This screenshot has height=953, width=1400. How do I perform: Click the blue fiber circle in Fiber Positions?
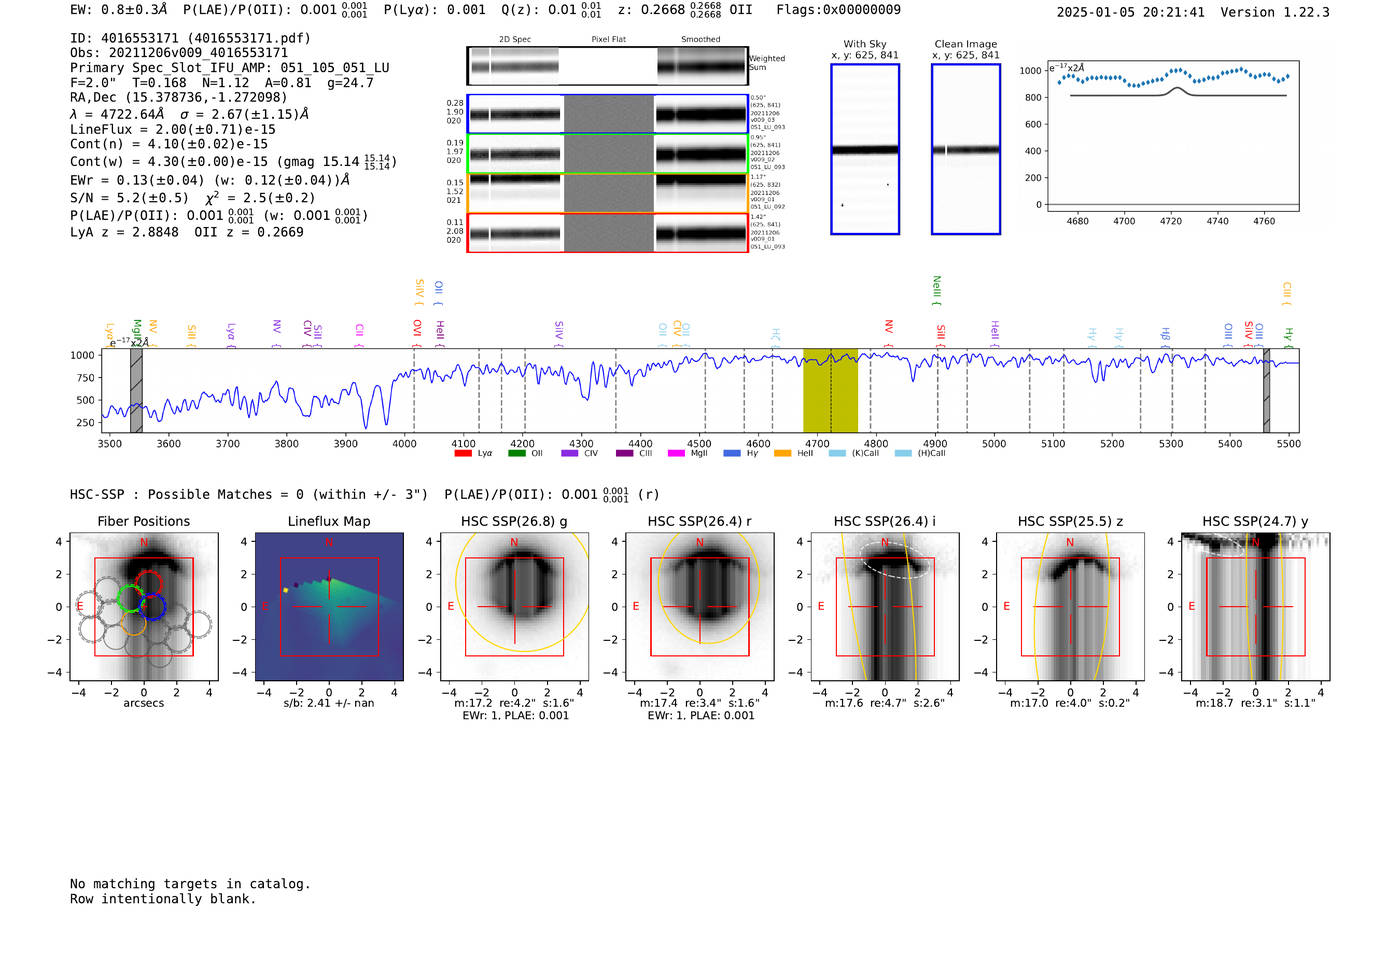coord(152,606)
